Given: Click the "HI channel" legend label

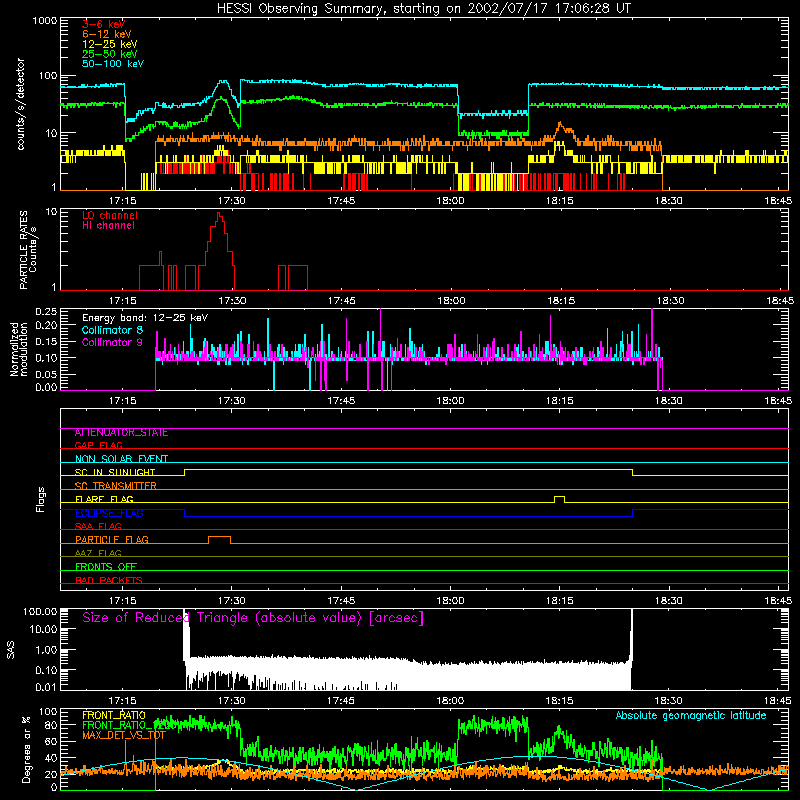Looking at the screenshot, I should [109, 225].
